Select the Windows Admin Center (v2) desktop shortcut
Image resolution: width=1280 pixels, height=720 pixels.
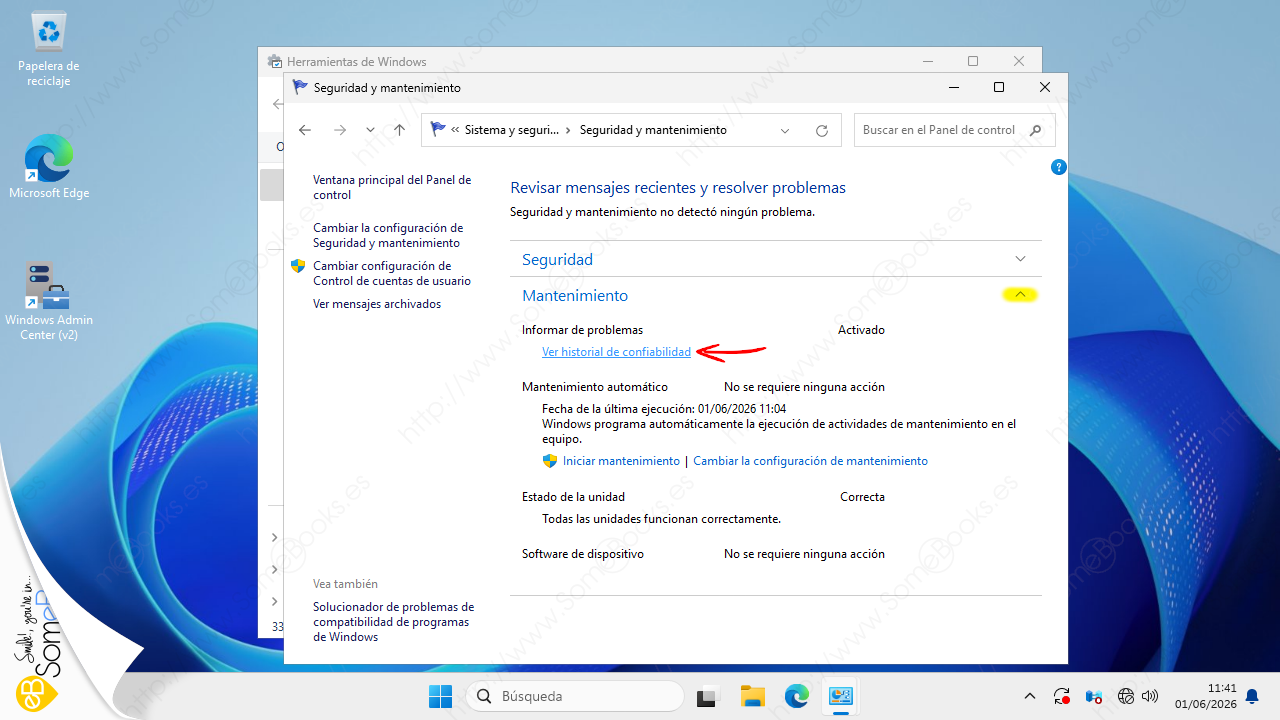49,301
